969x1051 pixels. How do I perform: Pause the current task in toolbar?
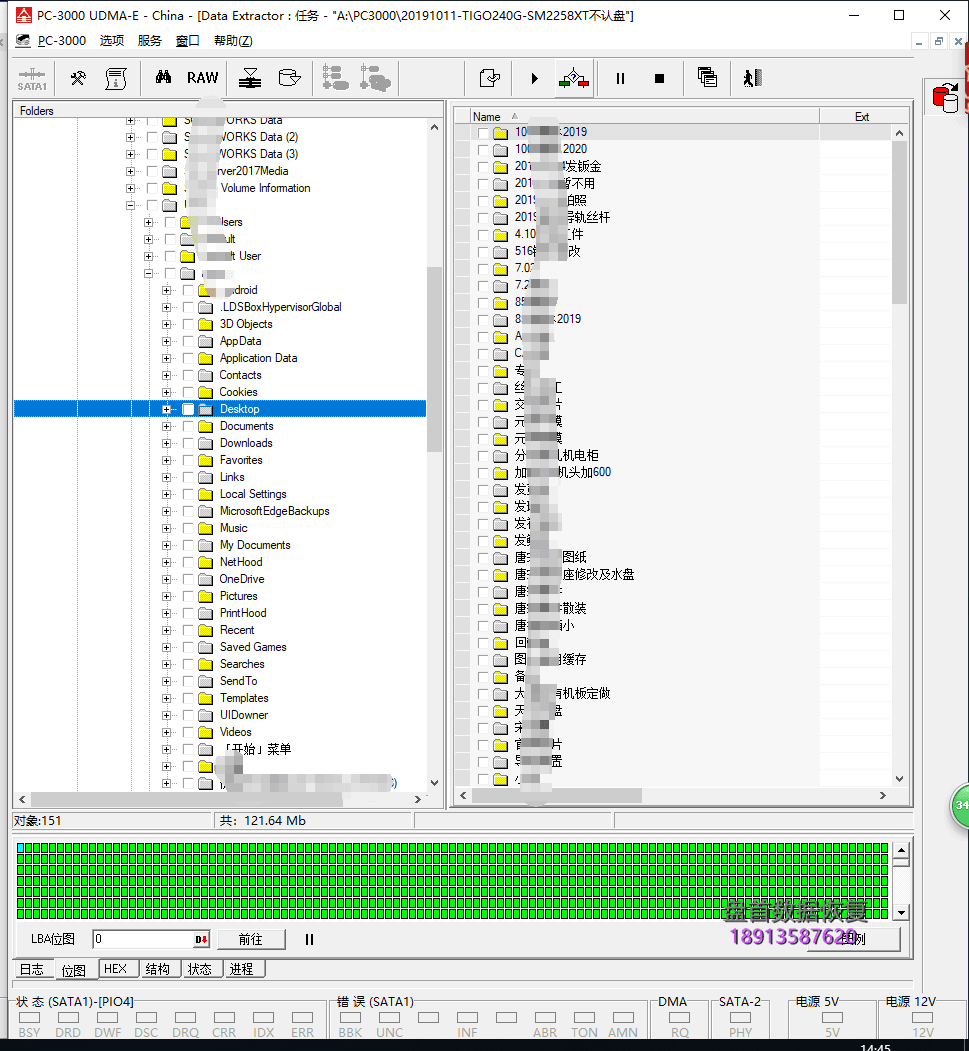(620, 78)
